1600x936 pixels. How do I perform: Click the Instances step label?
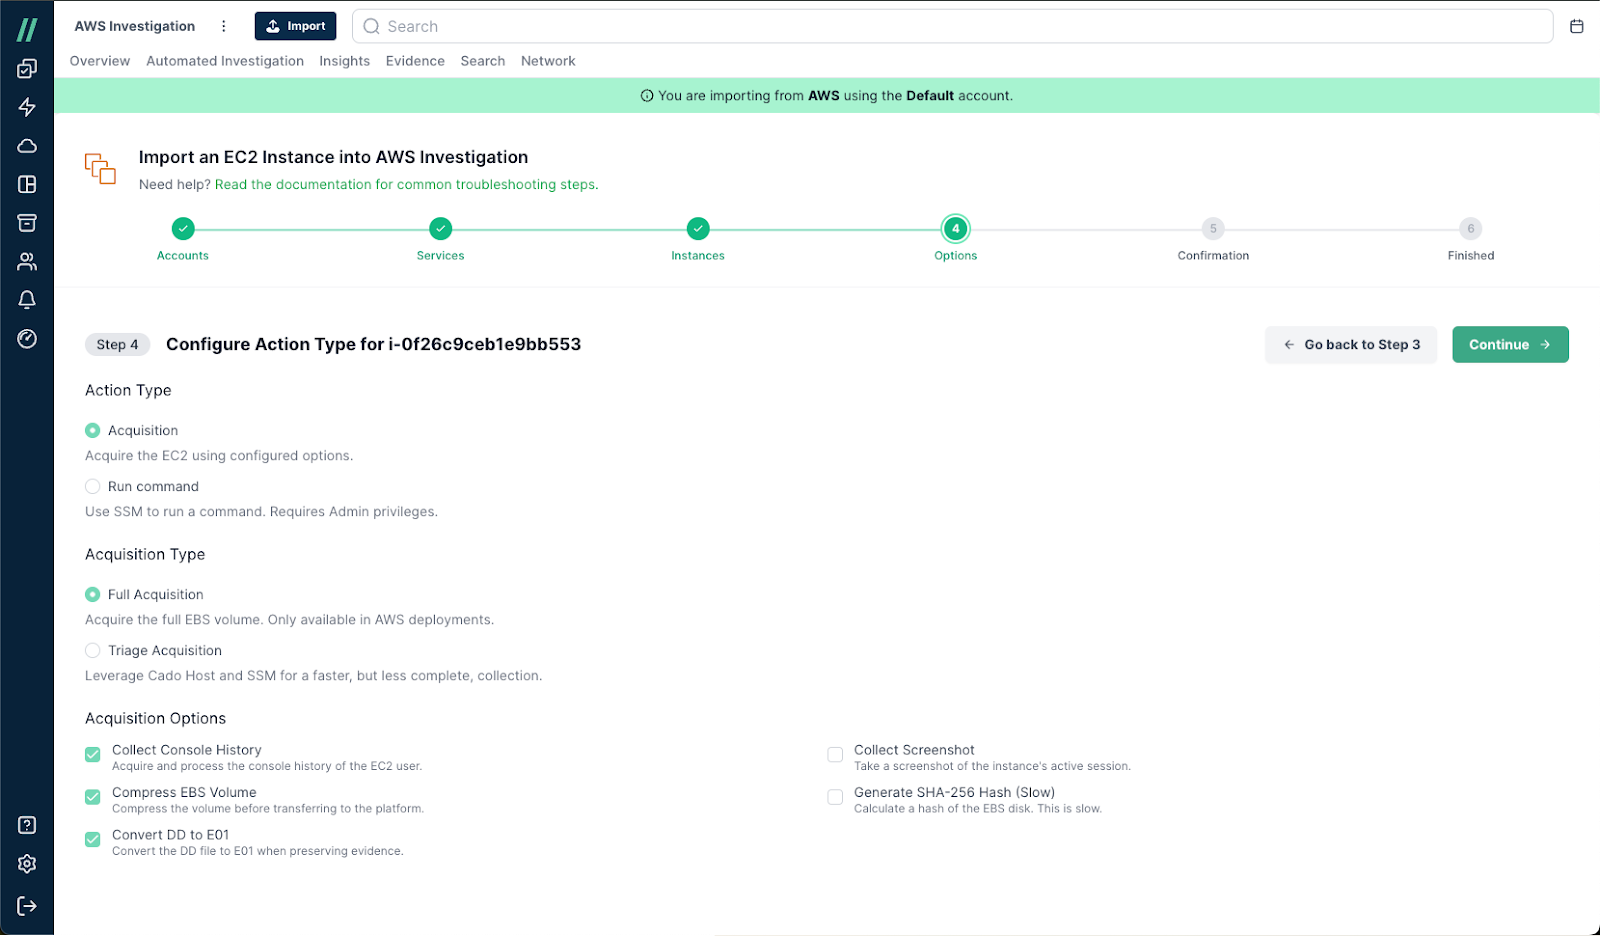click(698, 256)
